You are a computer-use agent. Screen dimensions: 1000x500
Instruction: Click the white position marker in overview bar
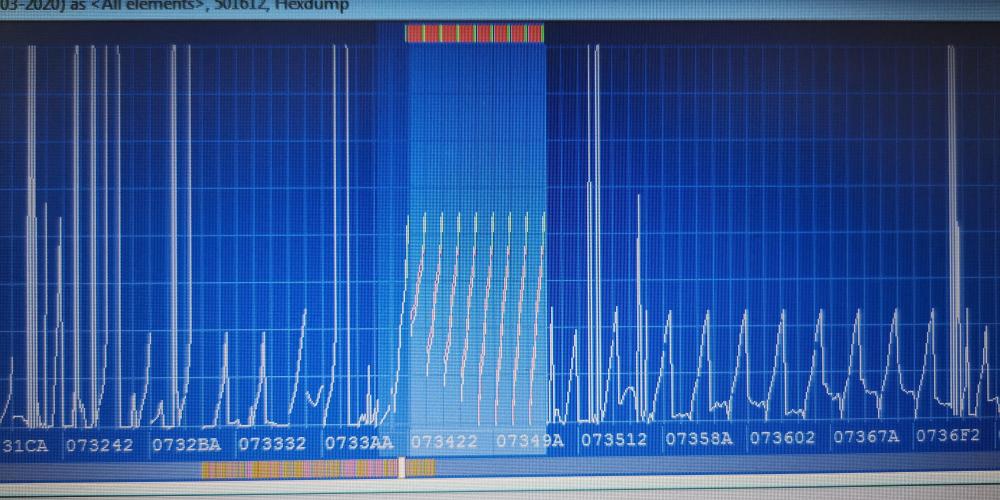[402, 467]
